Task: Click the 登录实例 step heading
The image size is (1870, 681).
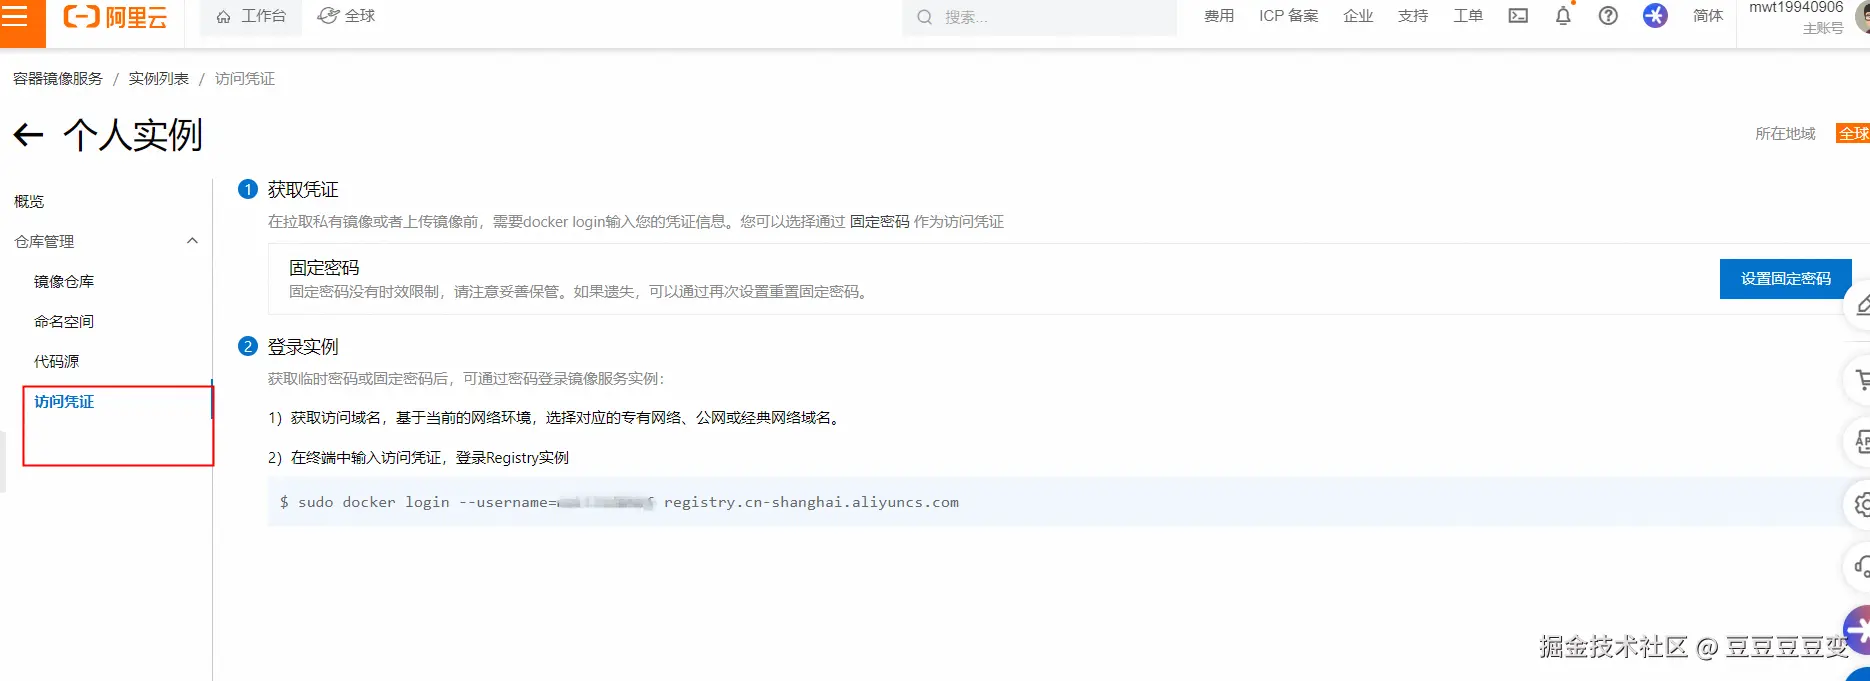Action: click(x=303, y=347)
